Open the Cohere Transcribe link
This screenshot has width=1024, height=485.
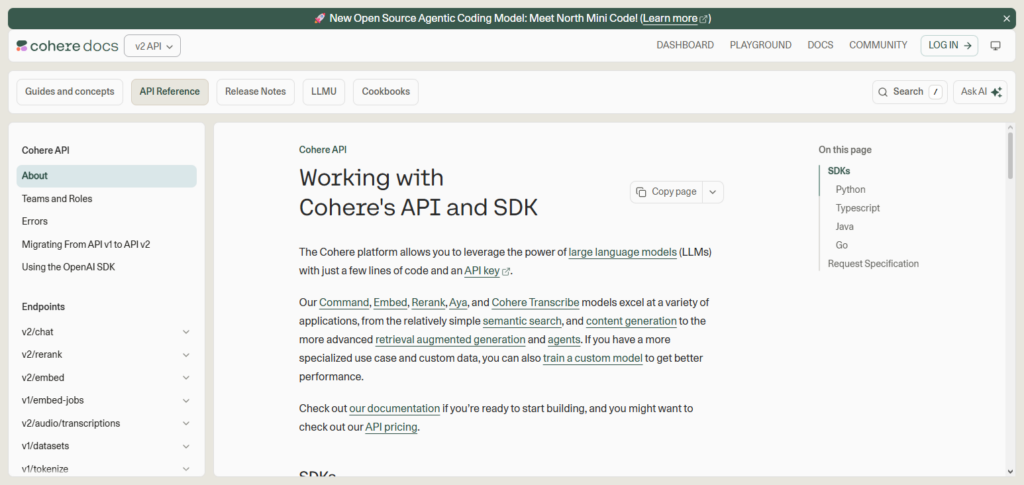[x=535, y=302]
